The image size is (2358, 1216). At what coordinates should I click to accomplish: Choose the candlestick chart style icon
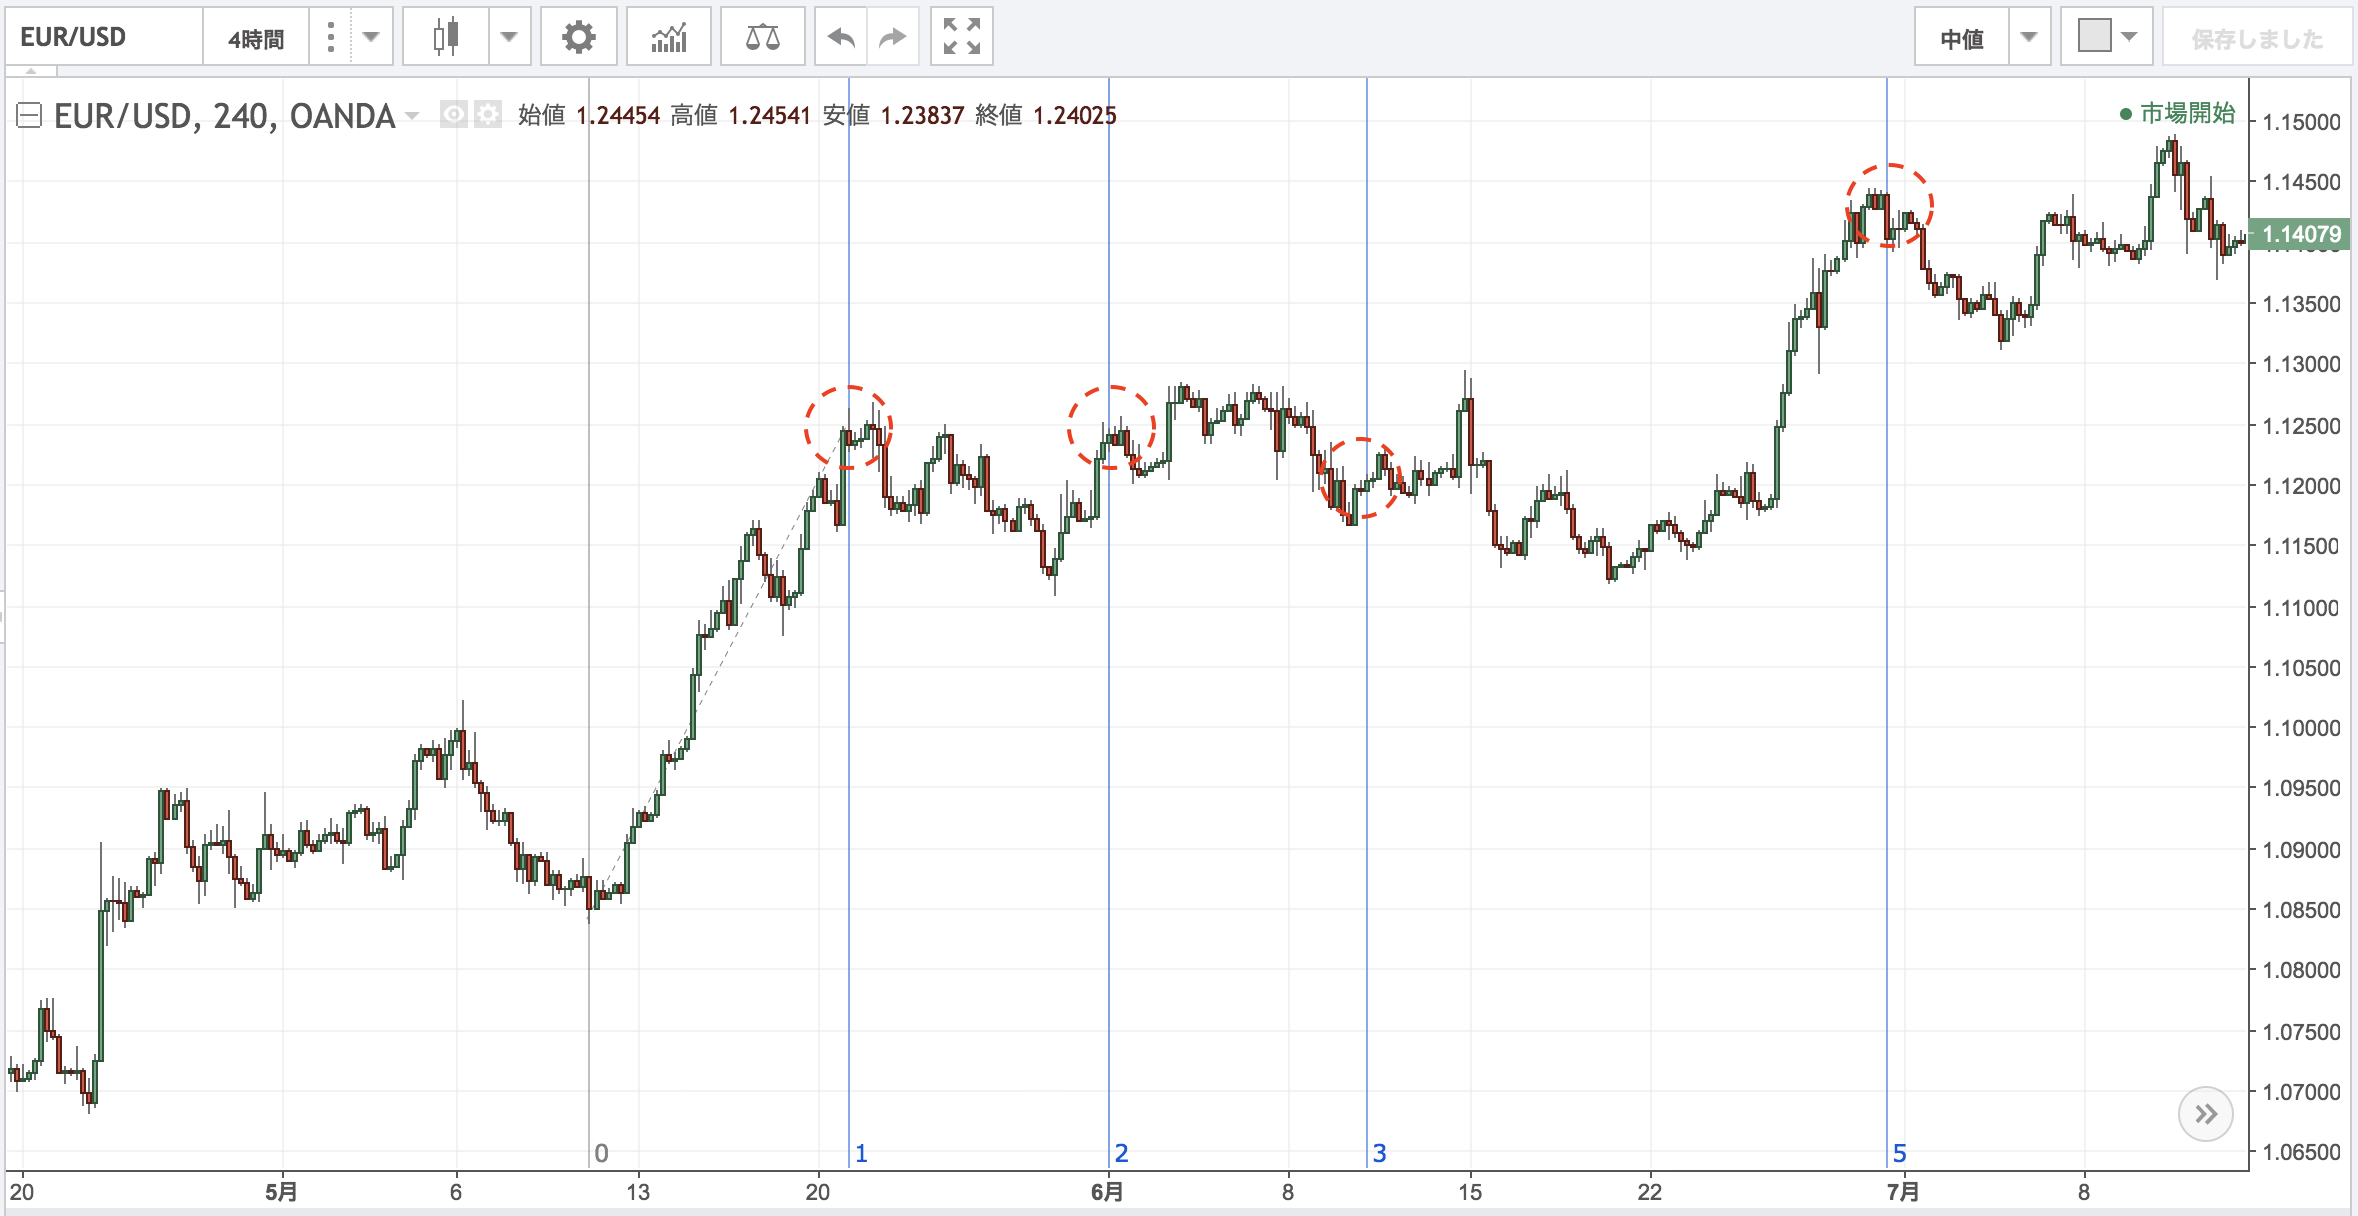coord(446,38)
